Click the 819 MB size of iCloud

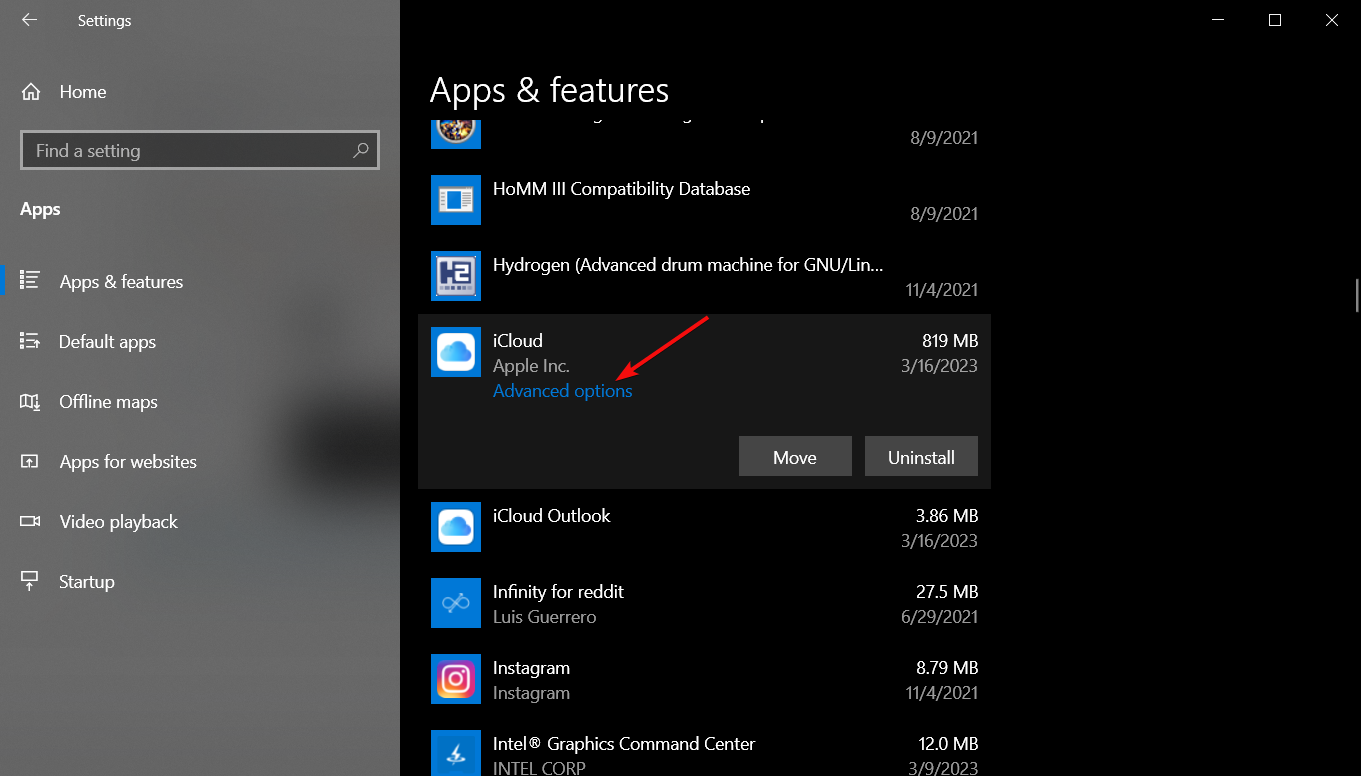click(x=950, y=341)
